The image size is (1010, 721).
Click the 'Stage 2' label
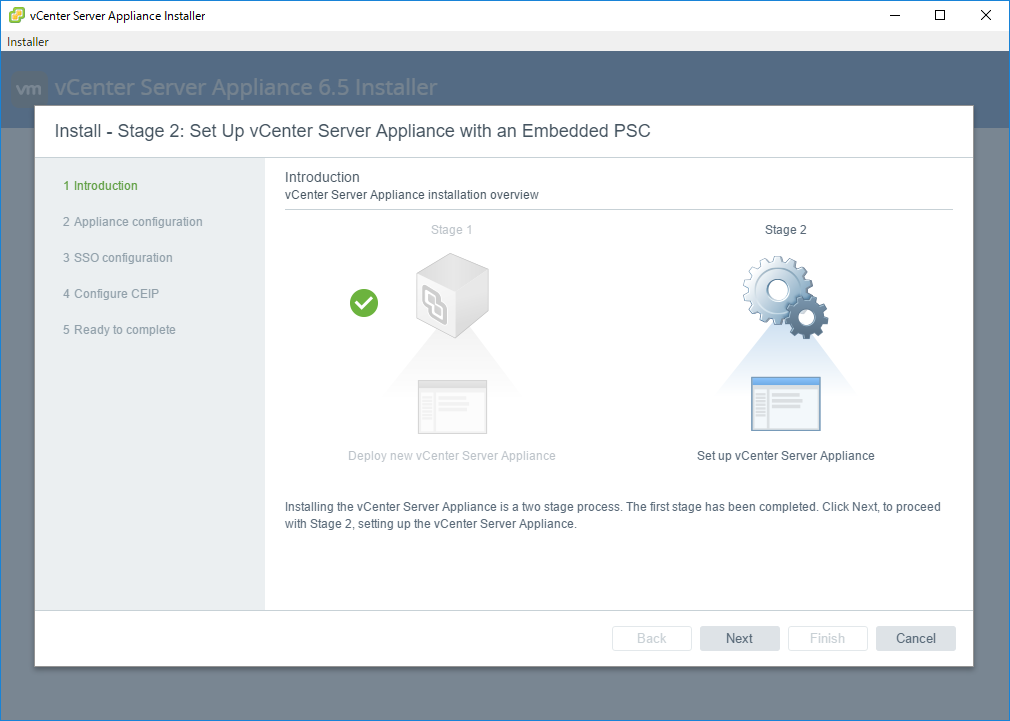tap(785, 230)
